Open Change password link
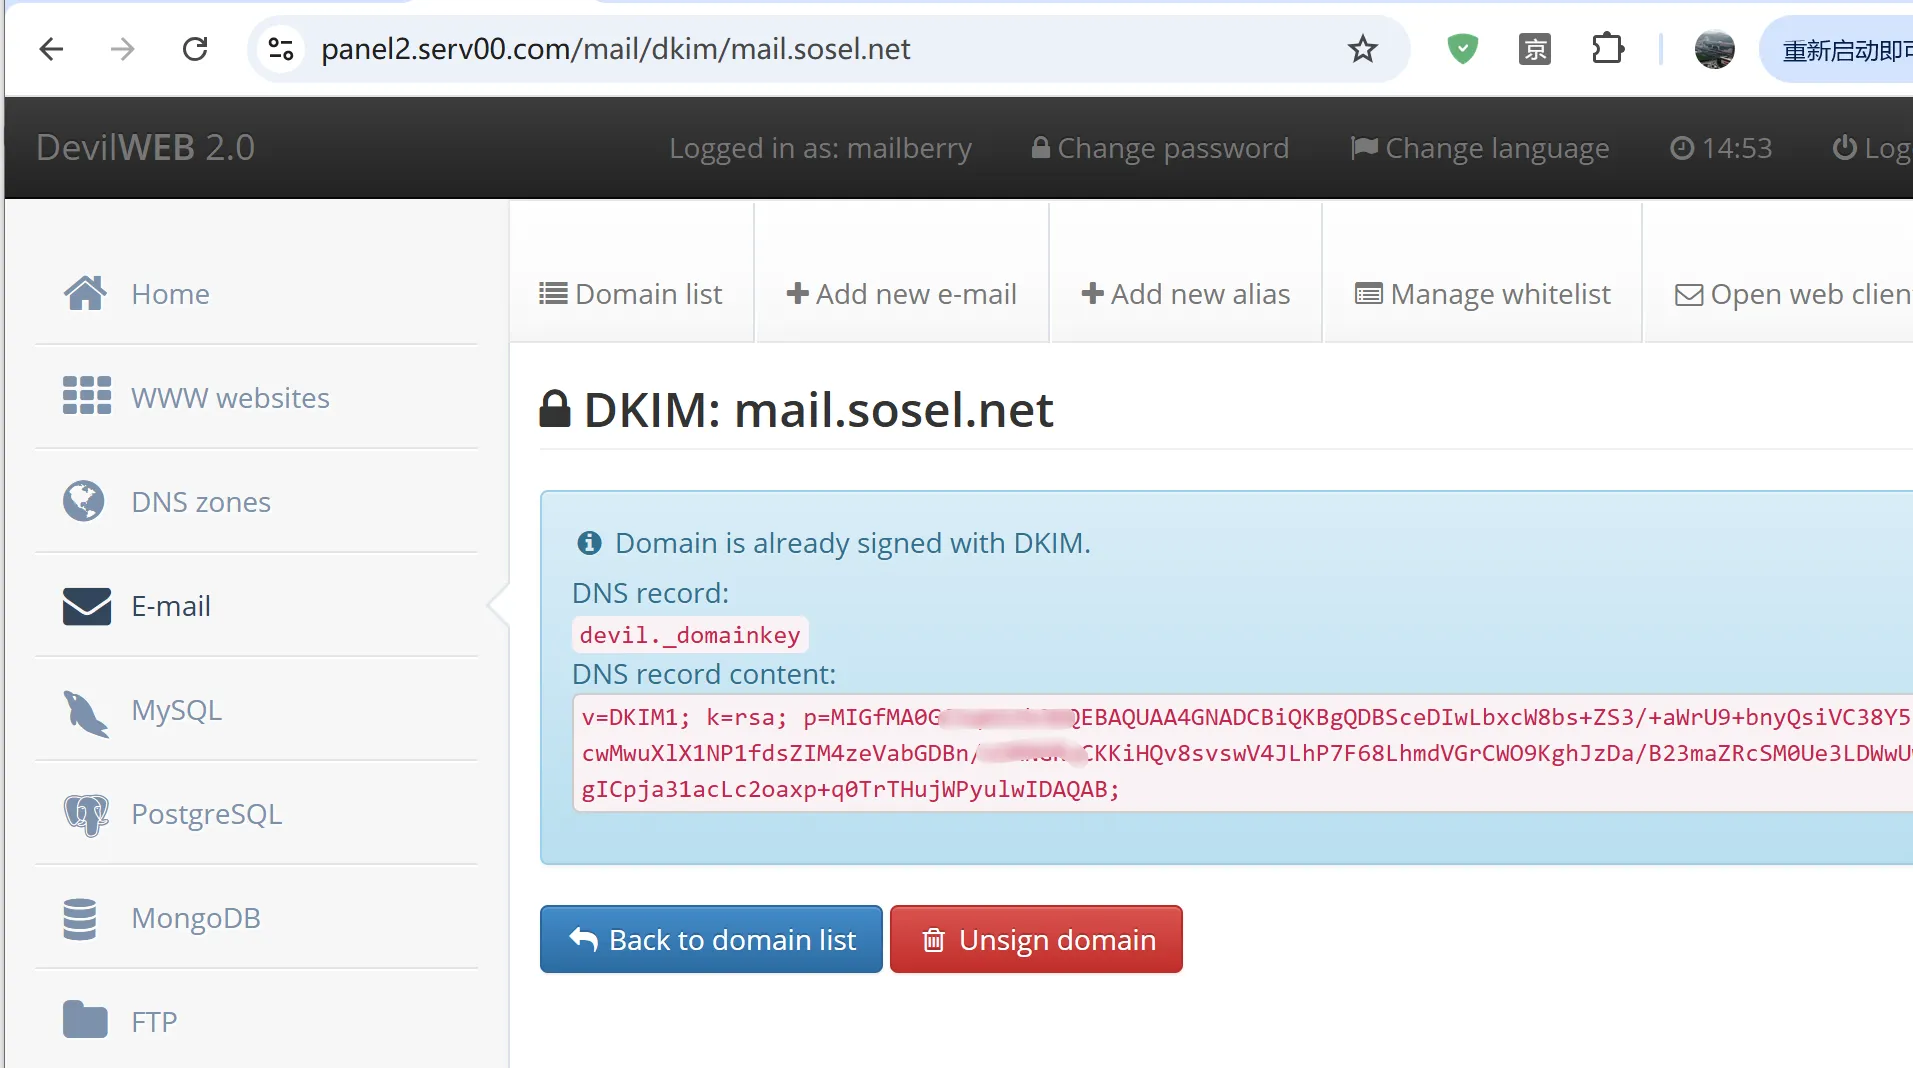The height and width of the screenshot is (1068, 1913). coord(1160,148)
